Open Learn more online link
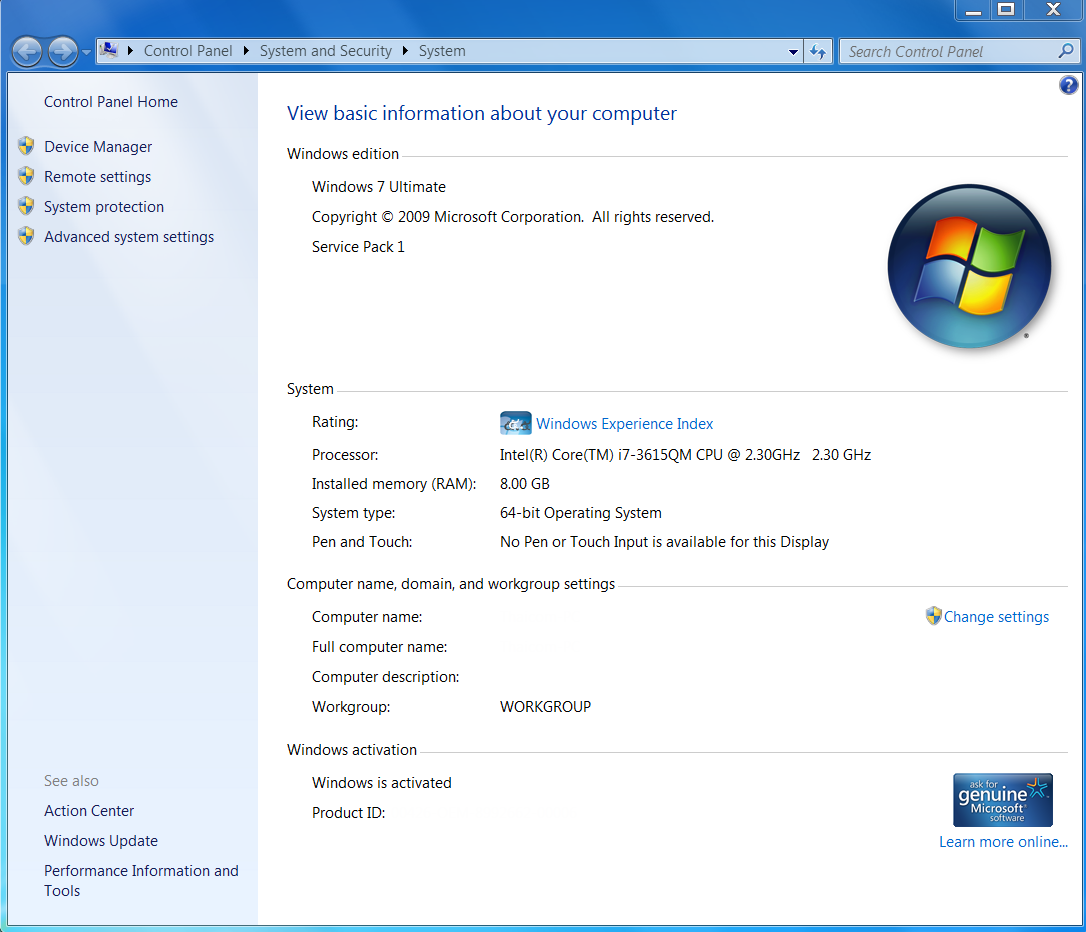This screenshot has width=1086, height=932. [x=1003, y=842]
